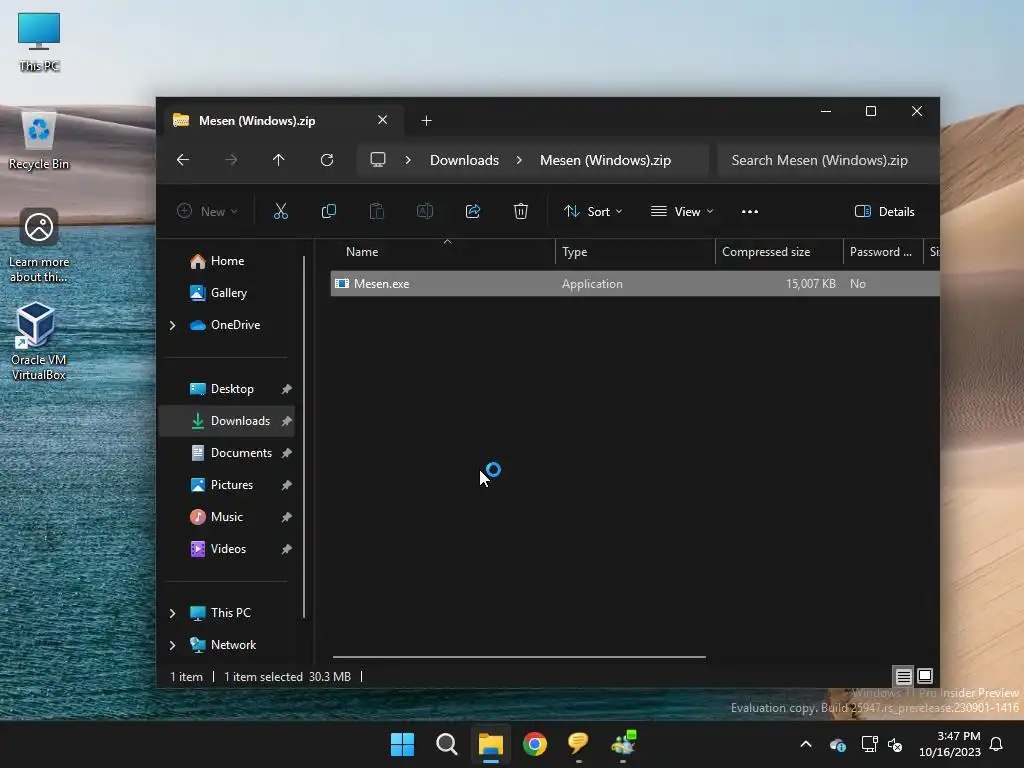1024x768 pixels.
Task: Click Downloads breadcrumb in address bar
Action: point(464,160)
